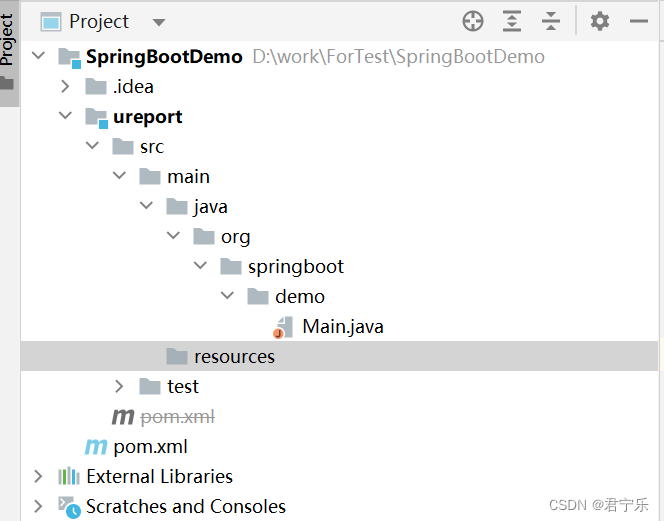Click the main folder icon

[150, 177]
